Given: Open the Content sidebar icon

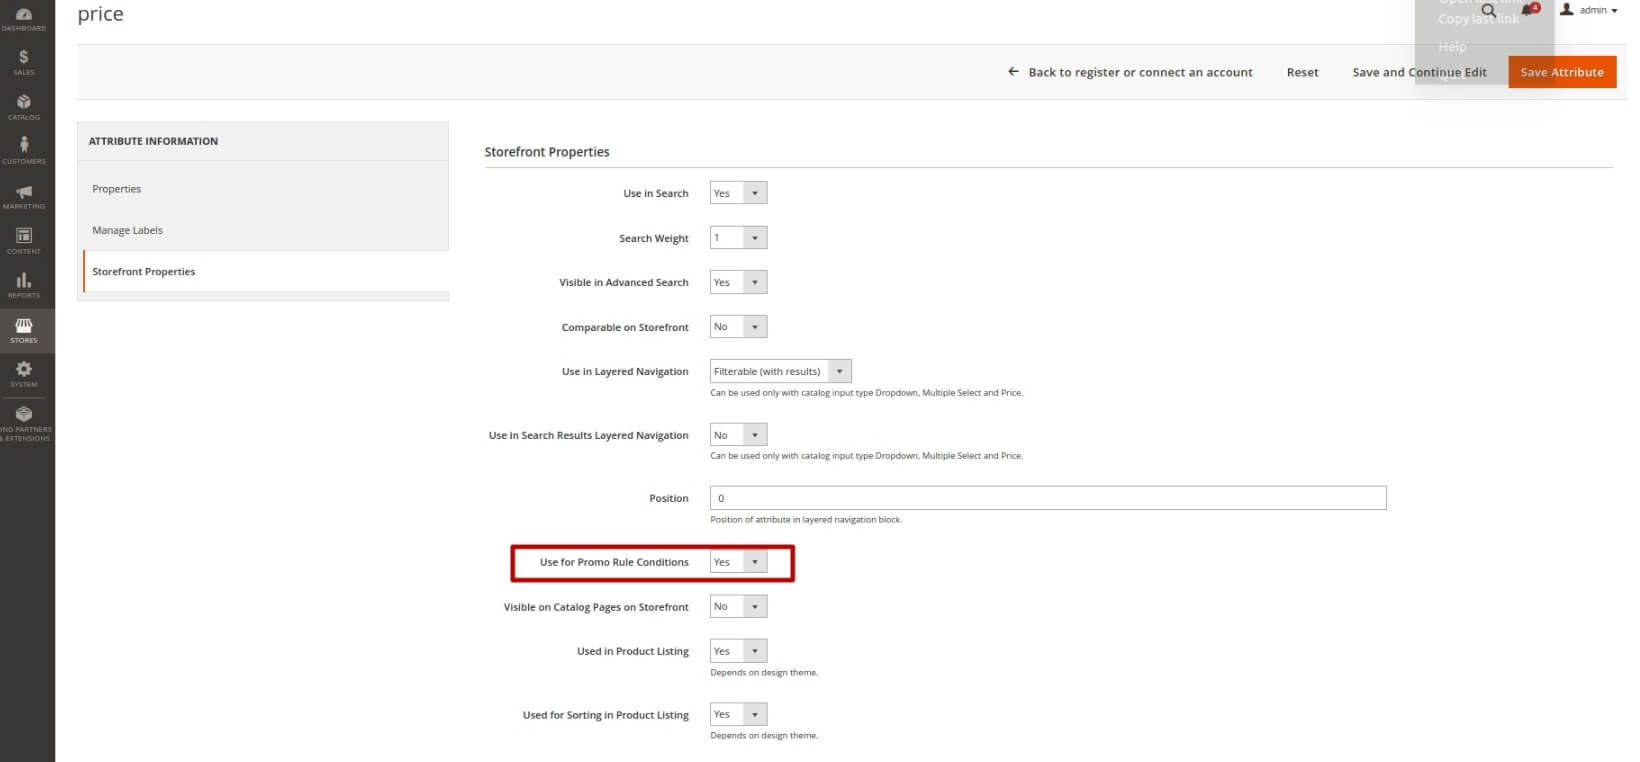Looking at the screenshot, I should pos(23,240).
